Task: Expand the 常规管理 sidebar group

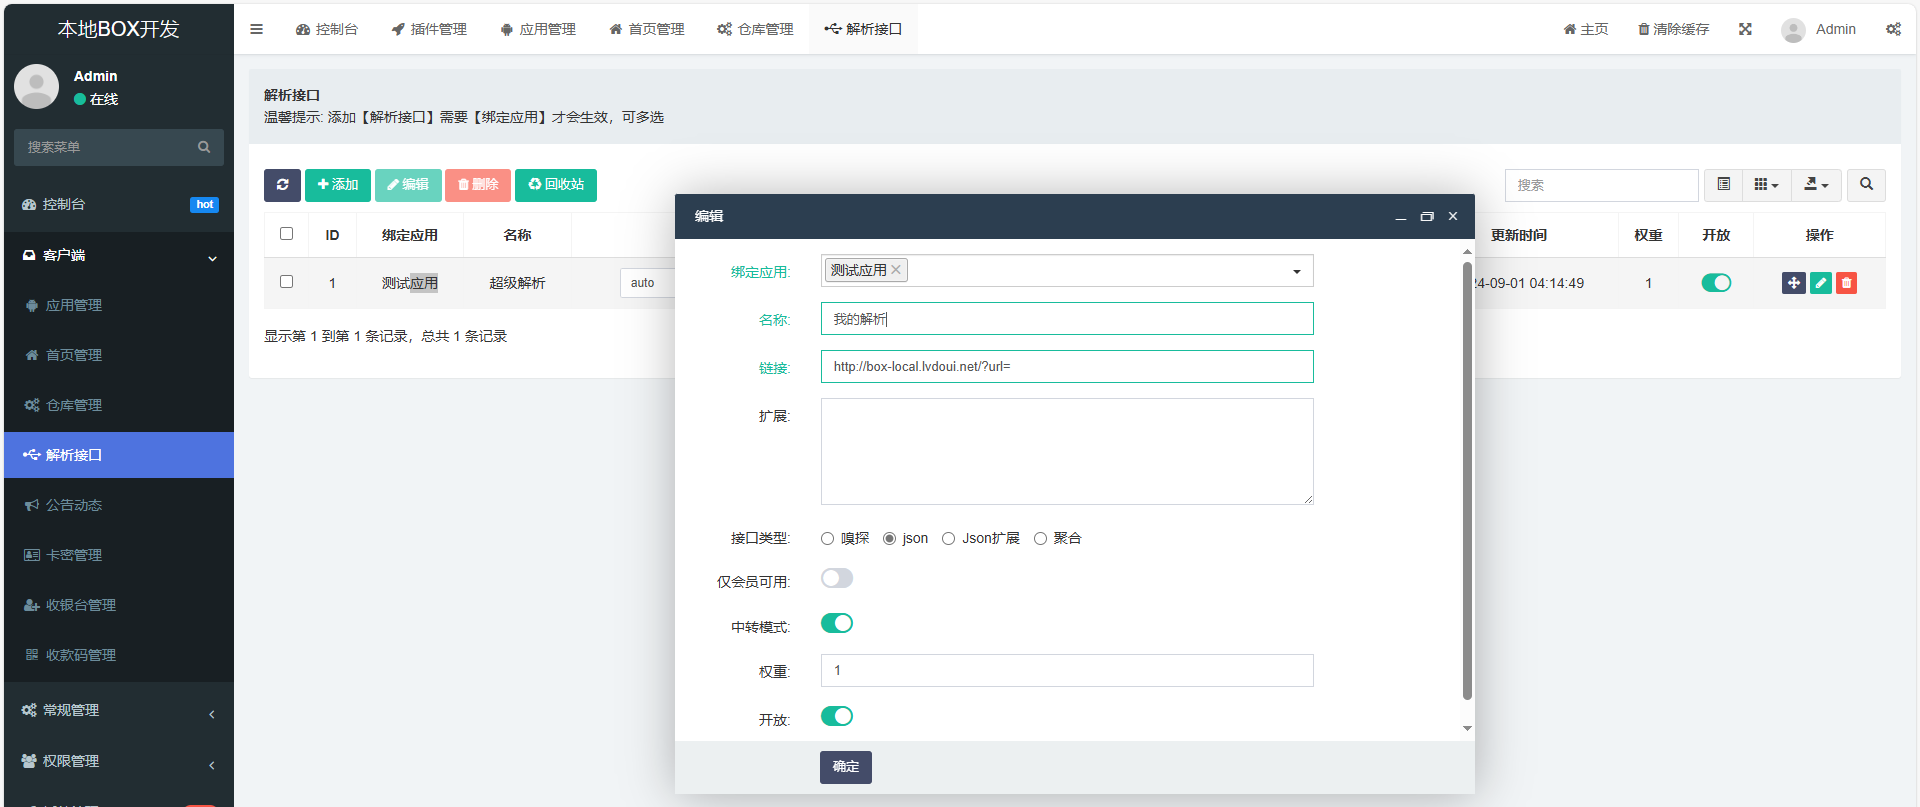Action: [119, 710]
